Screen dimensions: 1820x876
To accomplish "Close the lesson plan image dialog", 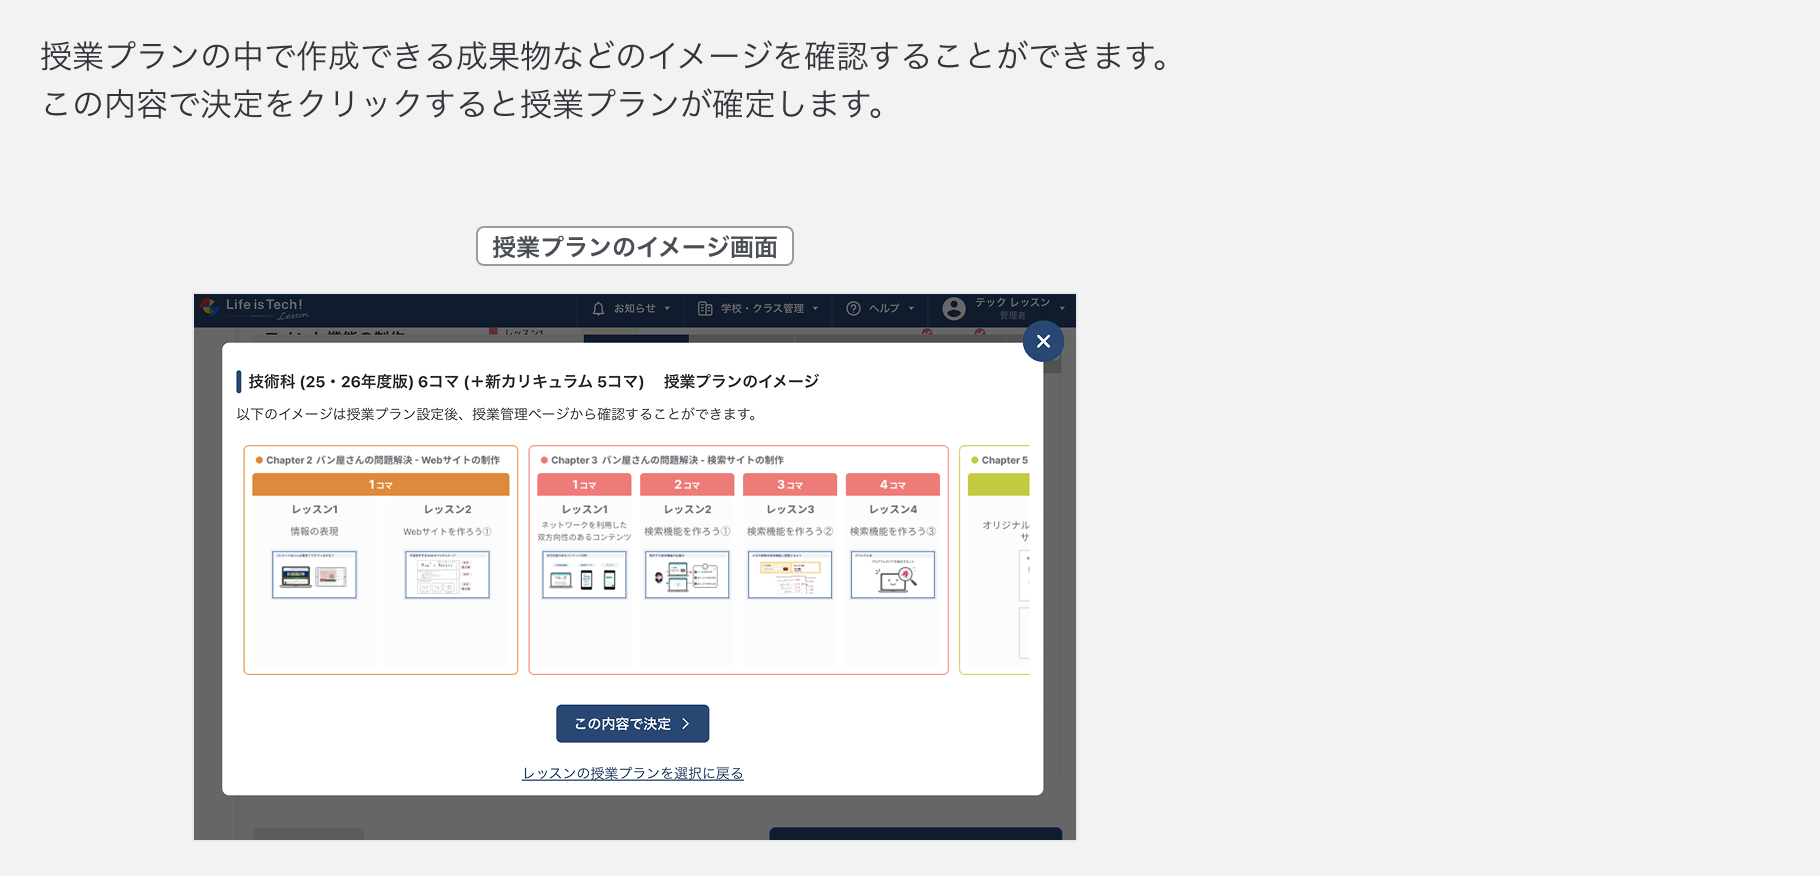I will tap(1043, 341).
